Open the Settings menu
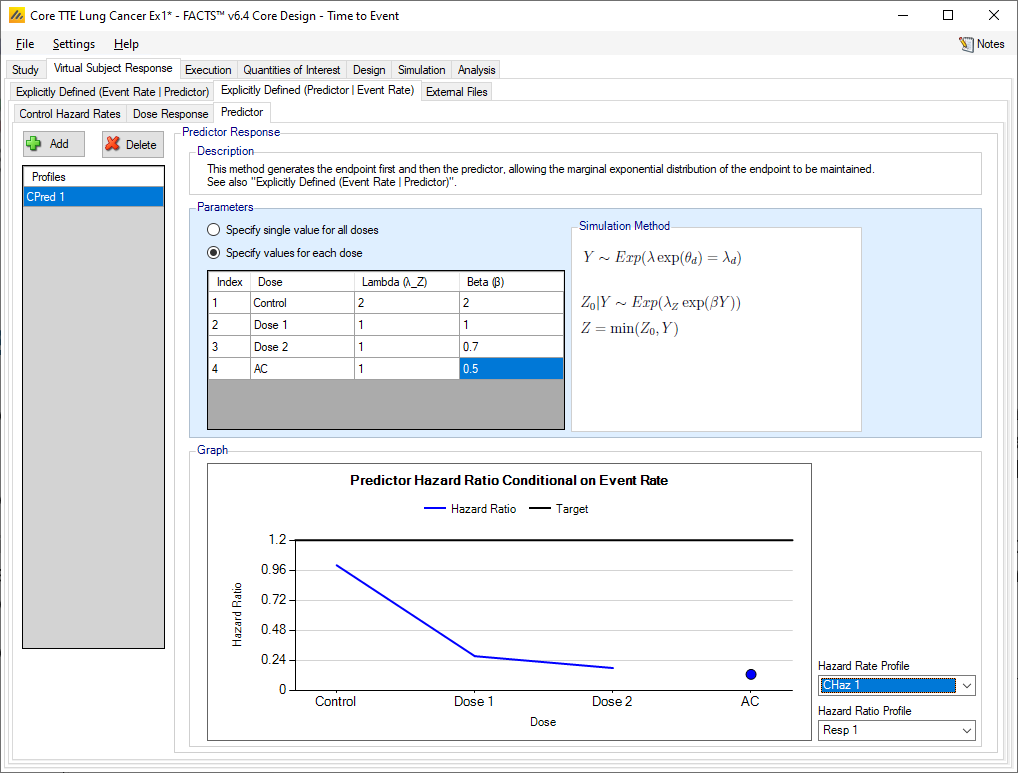The width and height of the screenshot is (1018, 773). 74,44
